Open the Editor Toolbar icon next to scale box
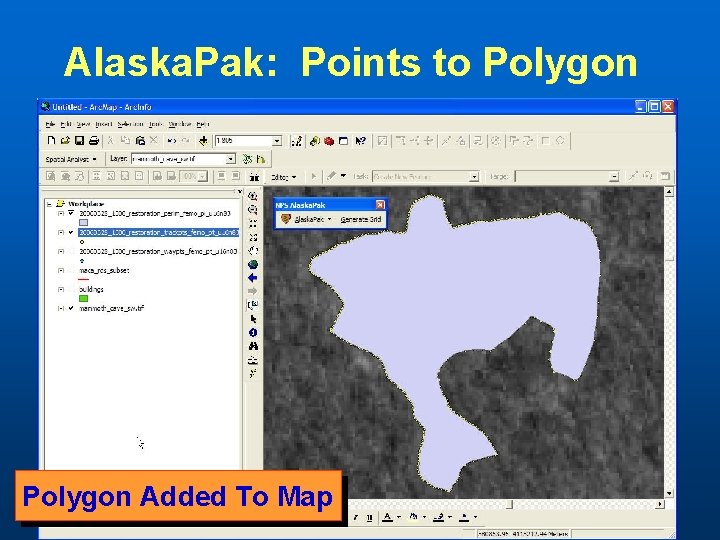720x540 pixels. coord(297,141)
